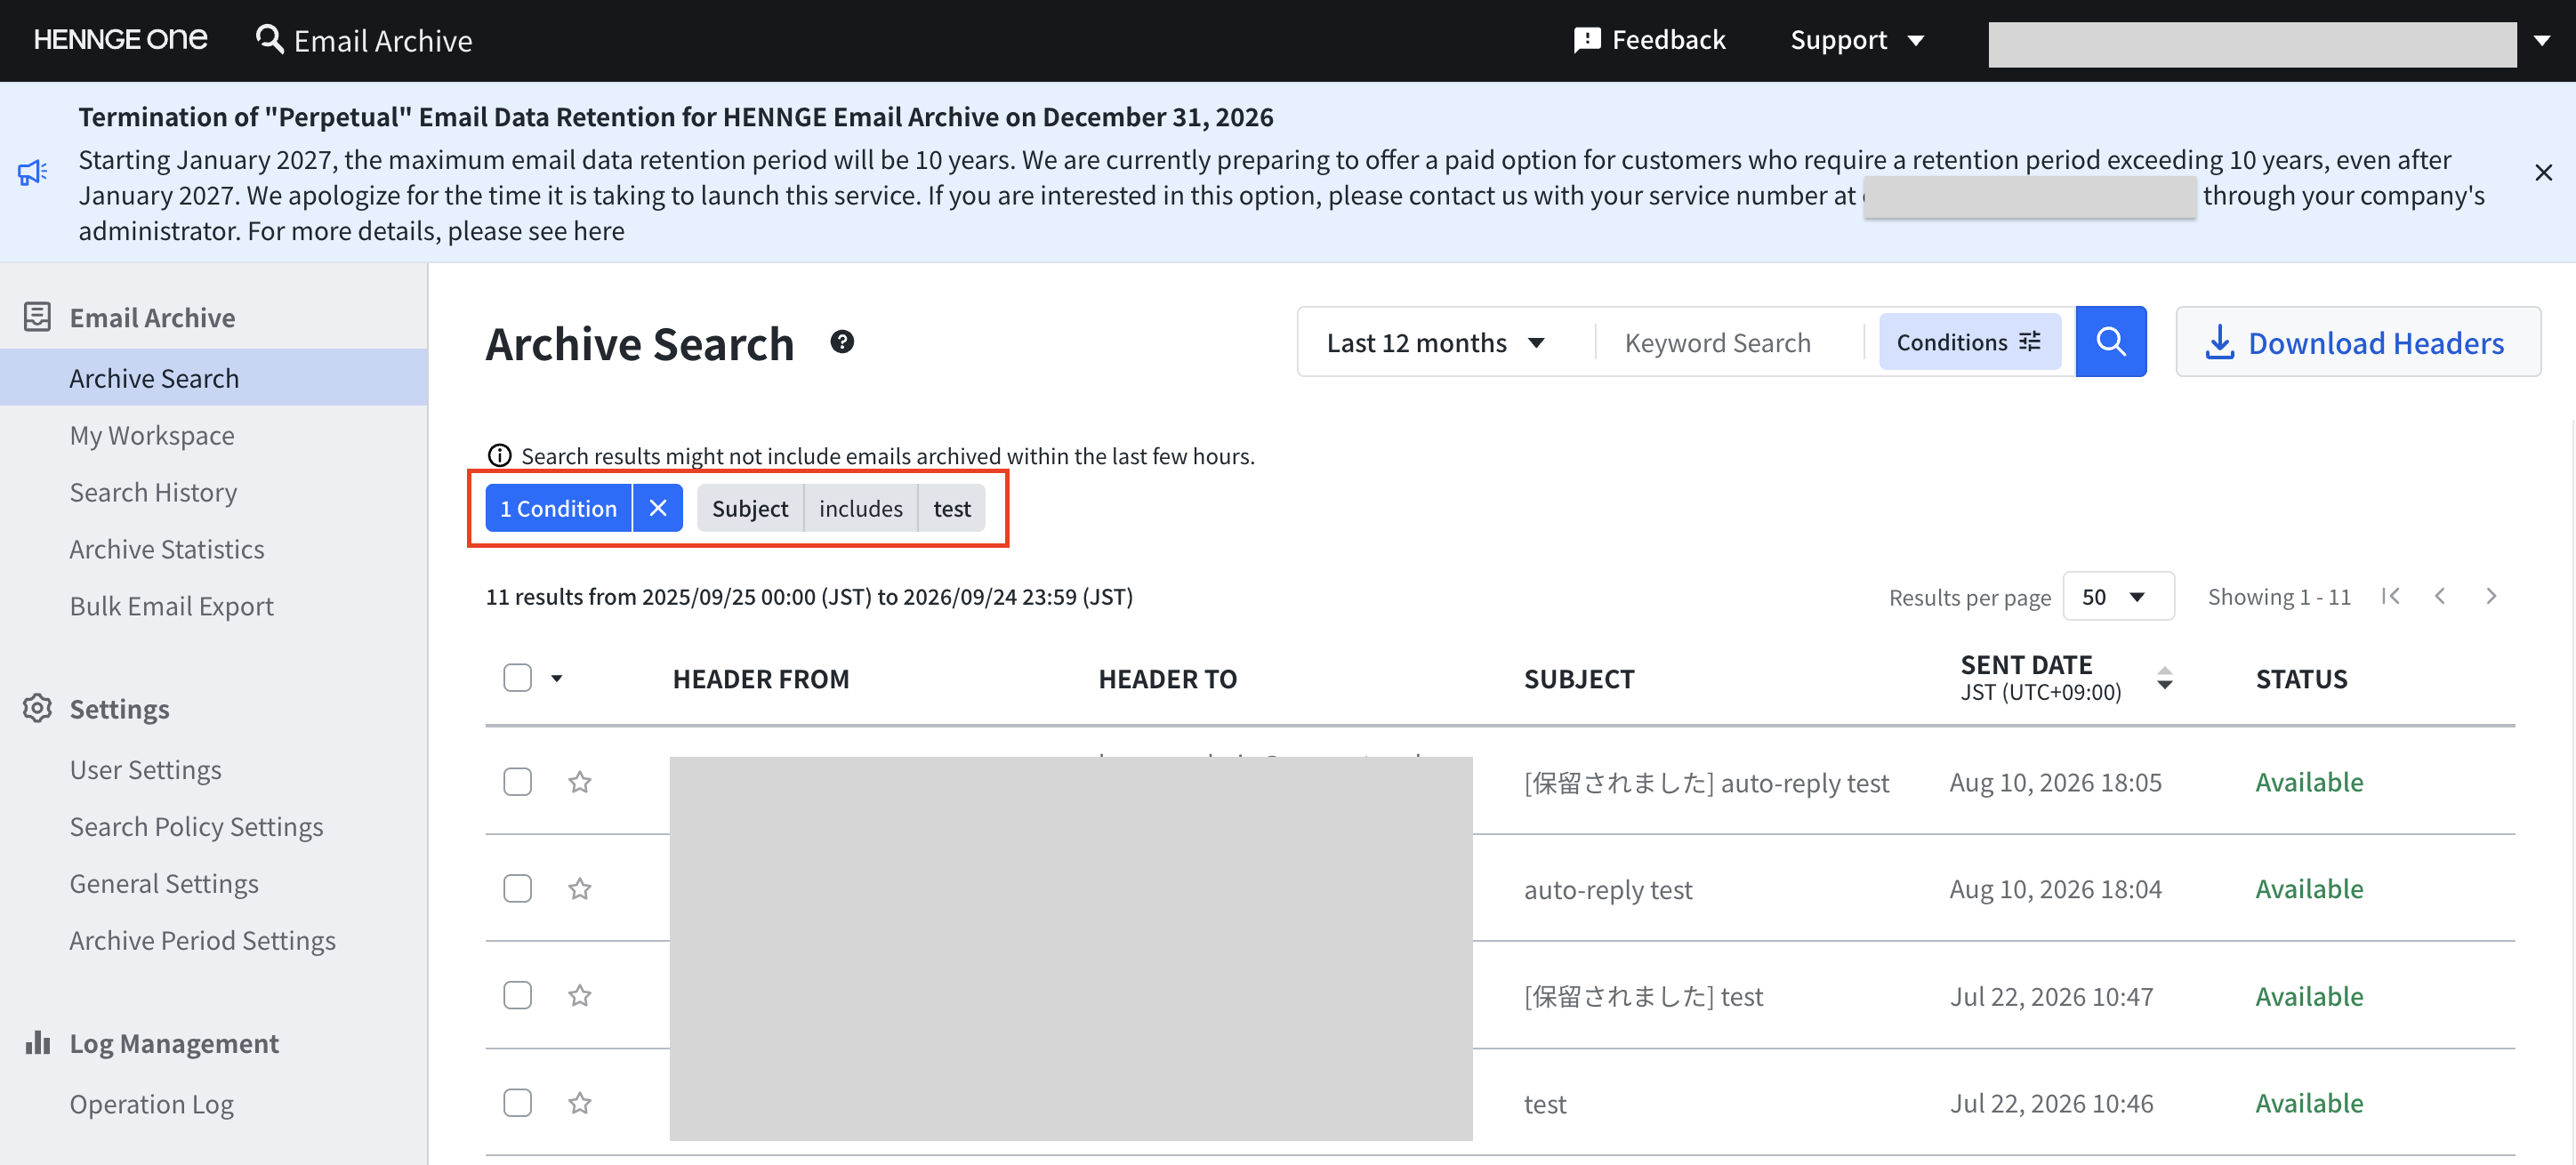
Task: Open the account menu arrow at top right
Action: point(2542,41)
